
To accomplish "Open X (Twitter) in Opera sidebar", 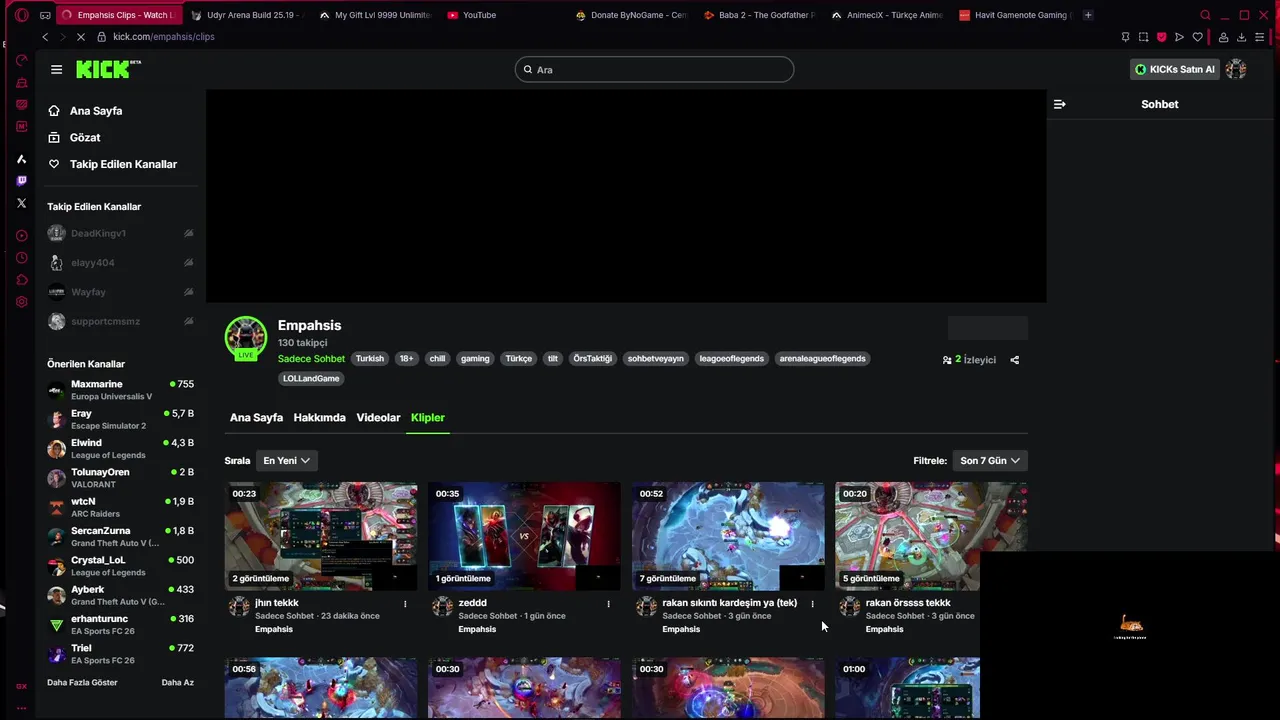I will pos(22,203).
